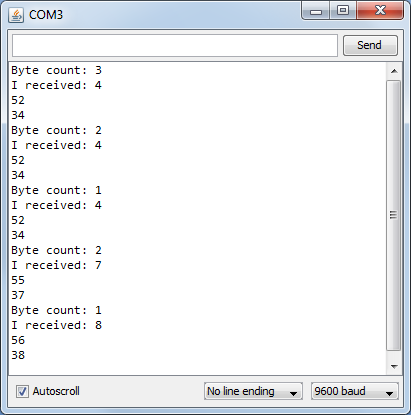
Task: Click the arrow on baud rate combo box
Action: [389, 393]
